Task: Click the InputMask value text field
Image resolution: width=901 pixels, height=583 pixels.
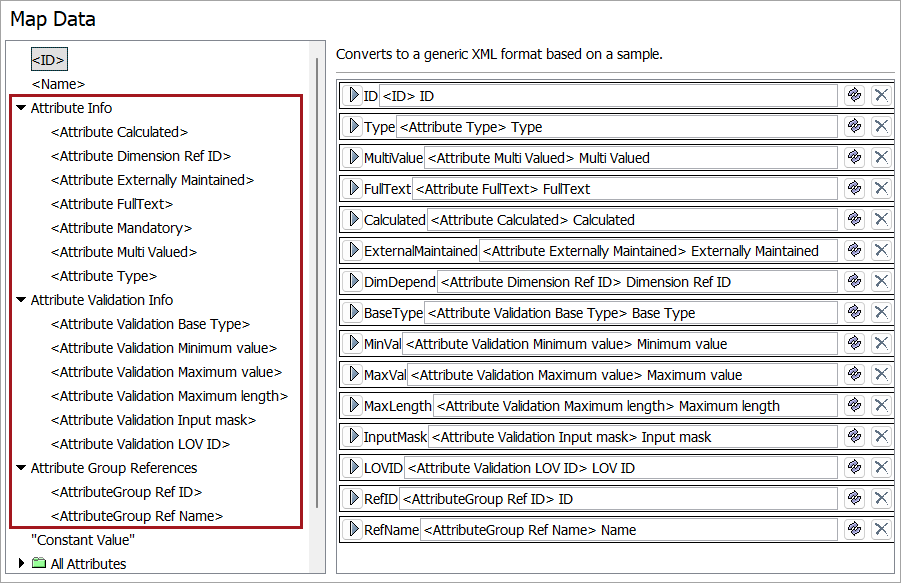Action: click(632, 436)
